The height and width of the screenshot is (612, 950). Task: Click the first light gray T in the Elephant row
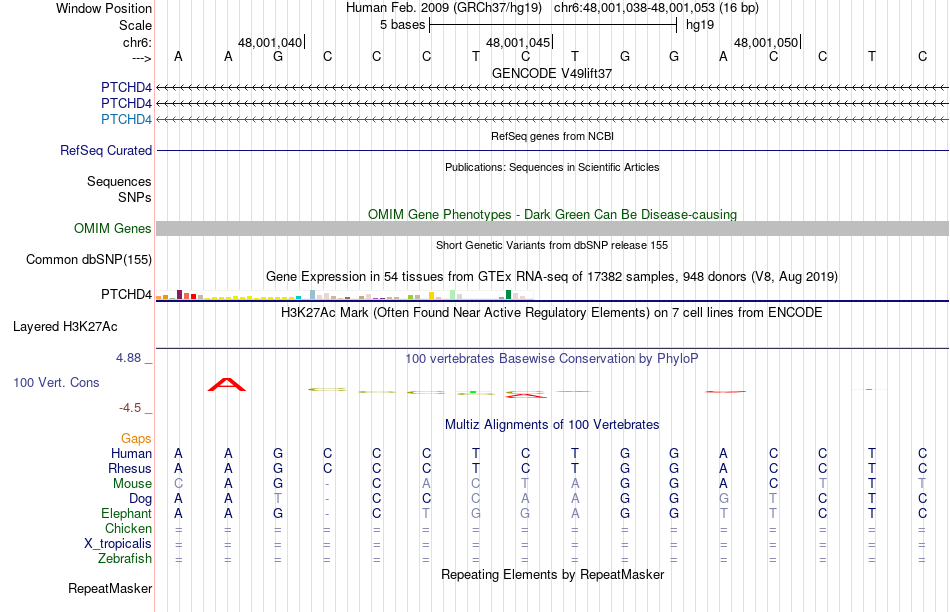click(426, 513)
